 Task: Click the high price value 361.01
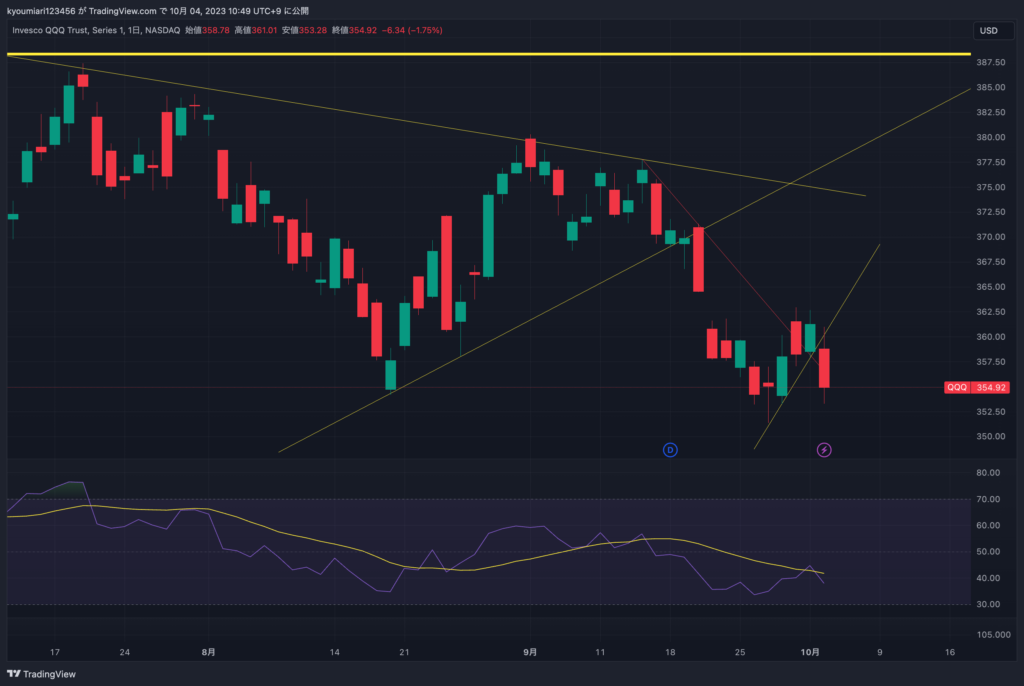click(x=264, y=30)
